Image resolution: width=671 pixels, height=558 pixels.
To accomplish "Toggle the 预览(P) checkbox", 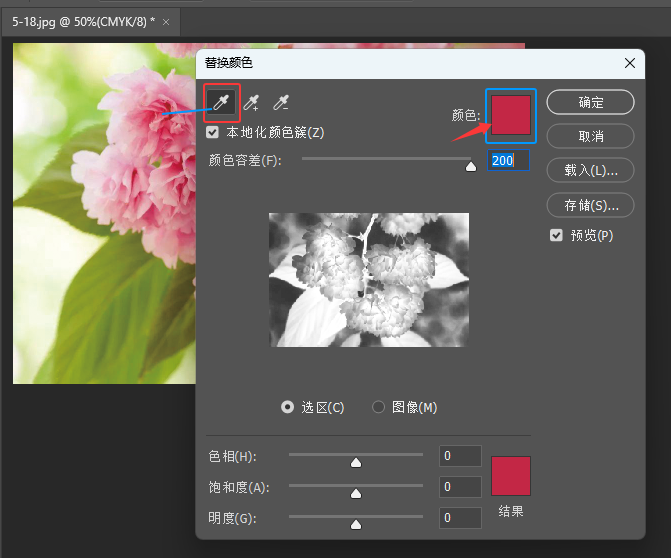I will (556, 235).
